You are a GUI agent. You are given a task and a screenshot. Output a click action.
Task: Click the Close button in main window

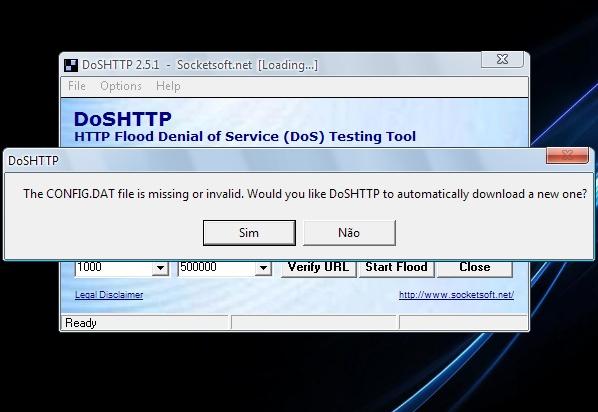coord(474,268)
